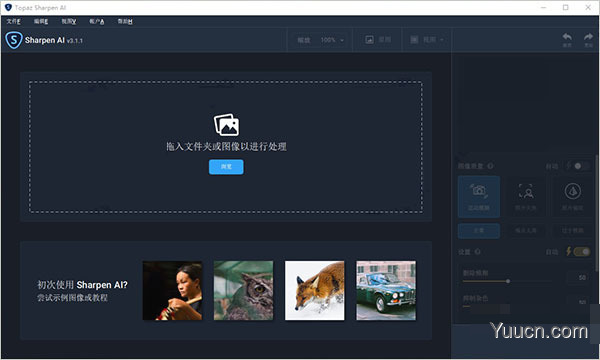Open the 100% zoom dropdown
The height and width of the screenshot is (360, 600).
pyautogui.click(x=332, y=40)
